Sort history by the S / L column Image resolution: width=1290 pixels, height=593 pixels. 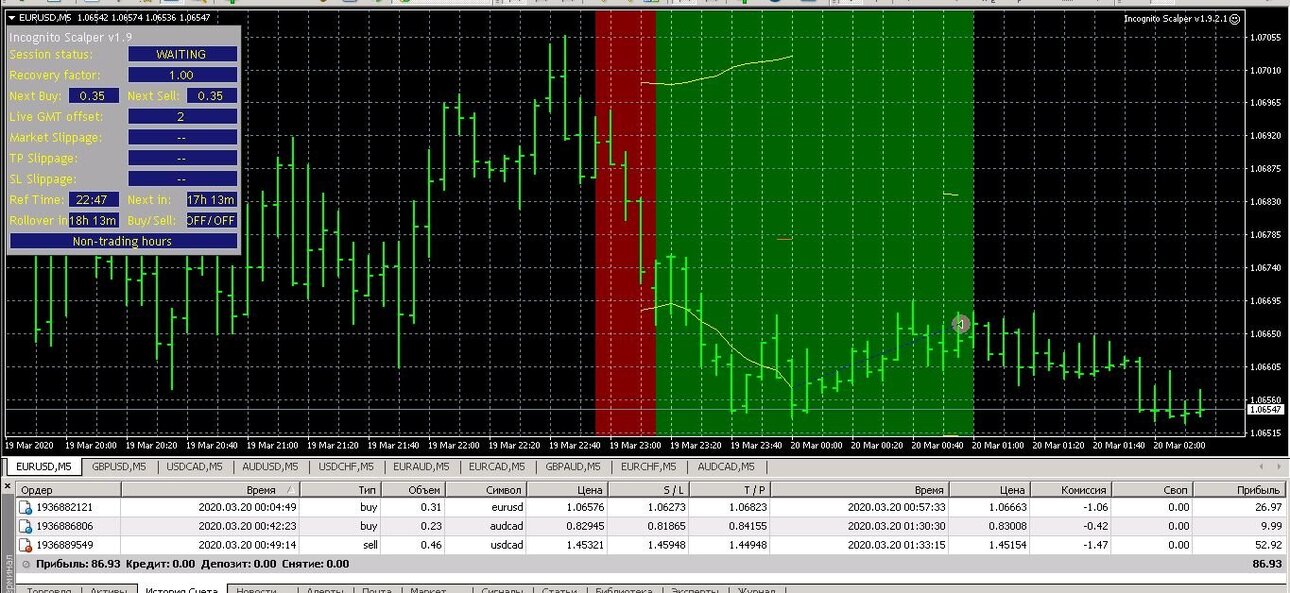(x=647, y=490)
